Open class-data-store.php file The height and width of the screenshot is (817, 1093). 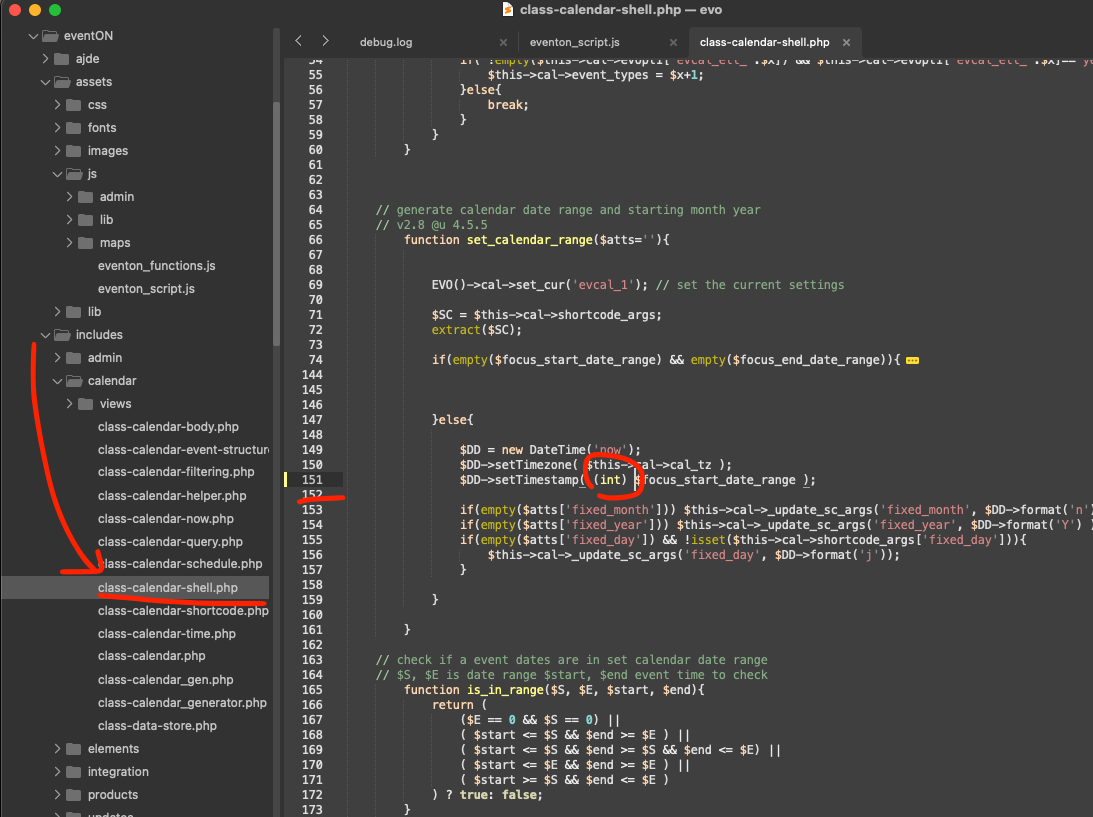(x=157, y=726)
